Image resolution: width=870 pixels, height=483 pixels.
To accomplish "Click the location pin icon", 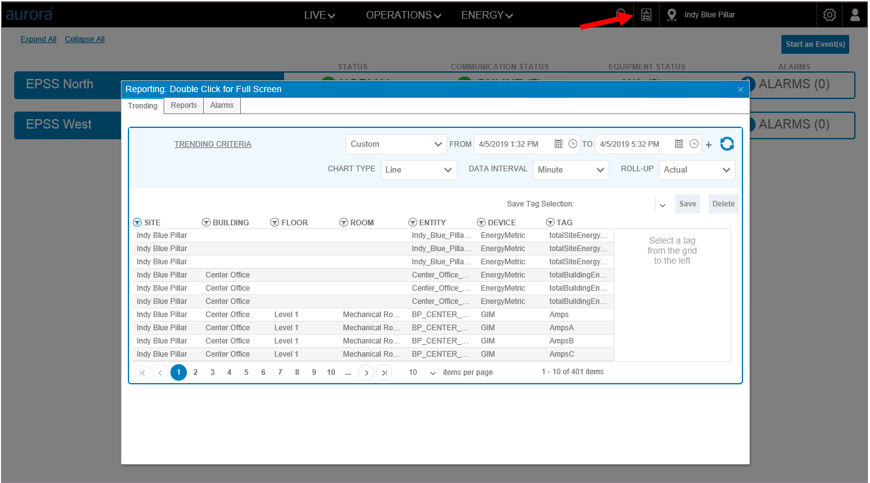I will pyautogui.click(x=671, y=15).
